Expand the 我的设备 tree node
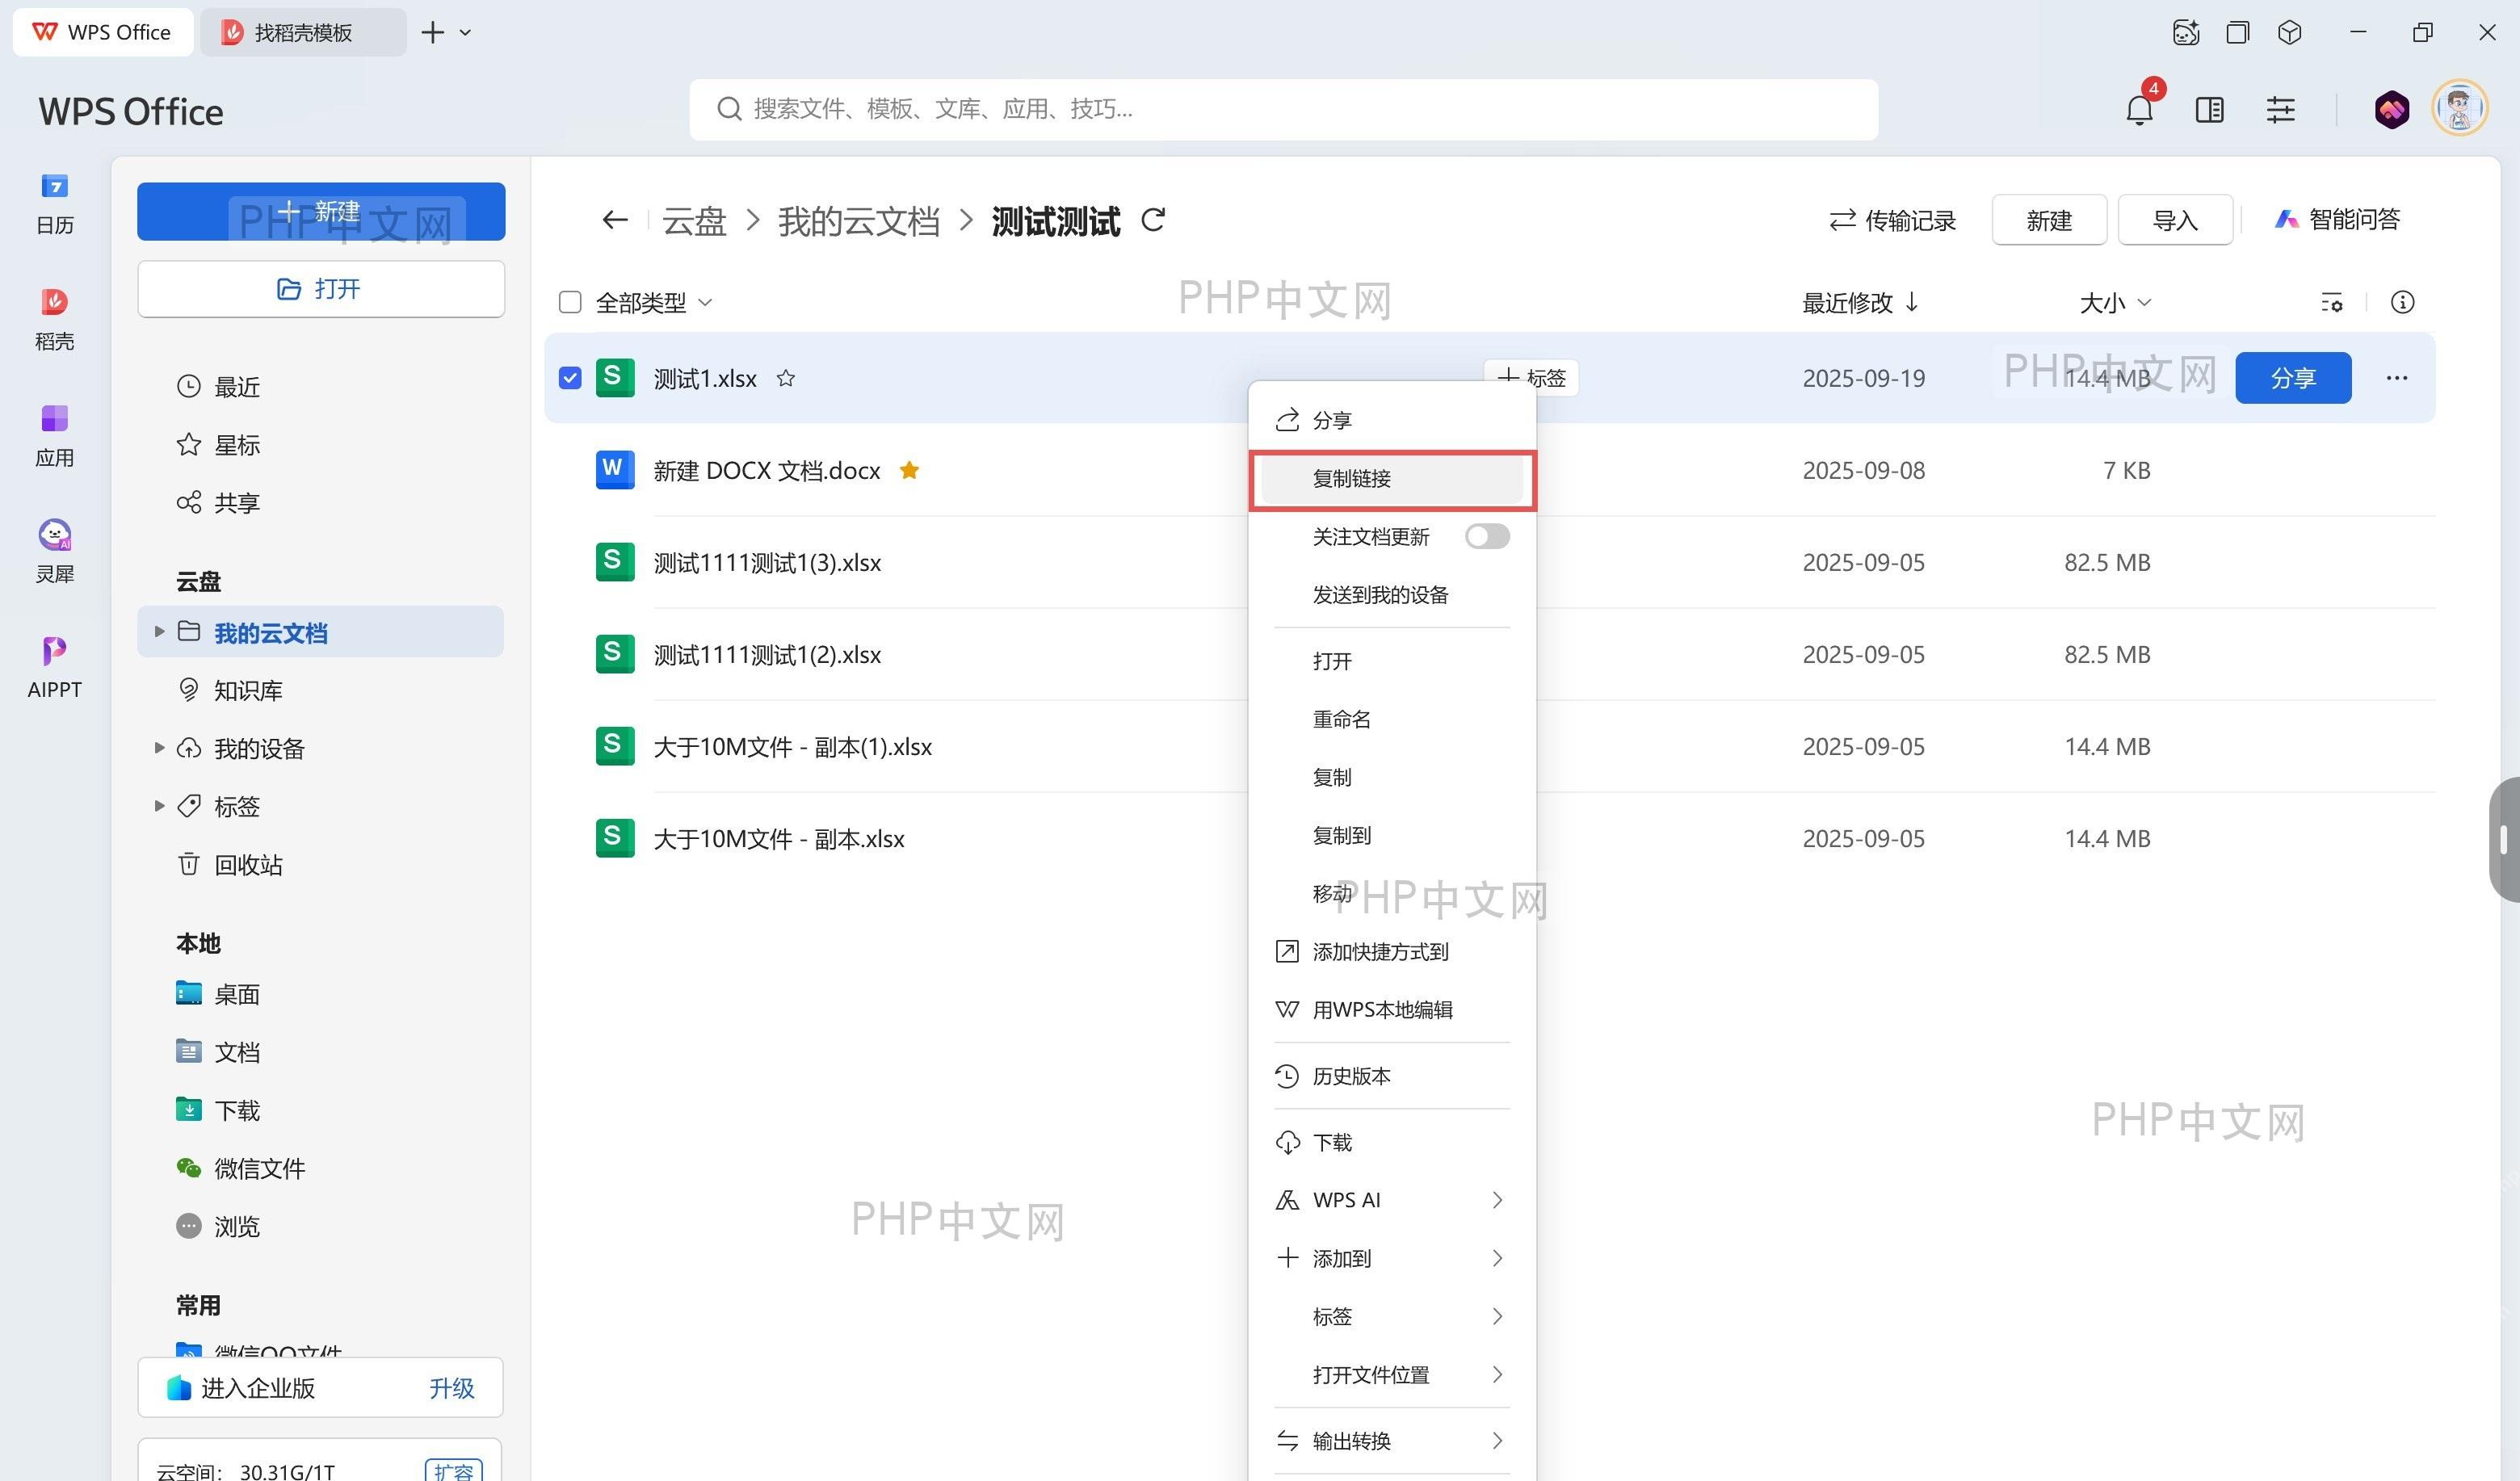The image size is (2520, 1481). (159, 747)
